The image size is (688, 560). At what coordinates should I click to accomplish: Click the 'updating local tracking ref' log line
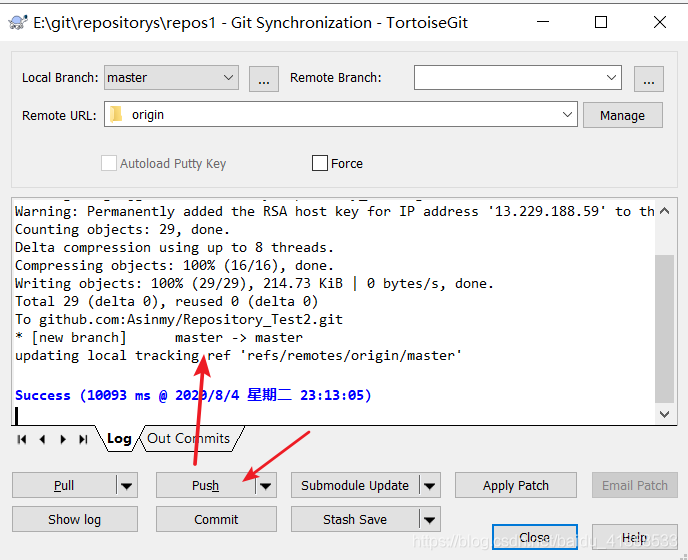click(239, 355)
